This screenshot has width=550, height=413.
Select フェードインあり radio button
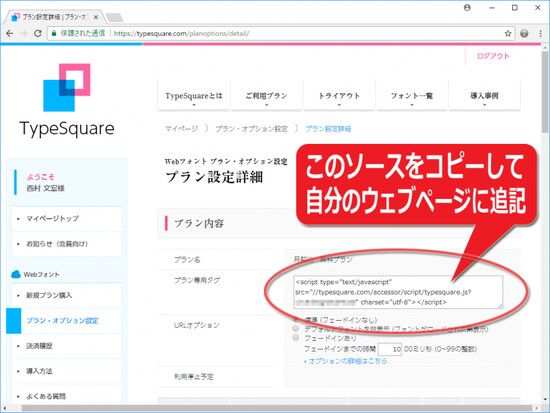pyautogui.click(x=296, y=338)
